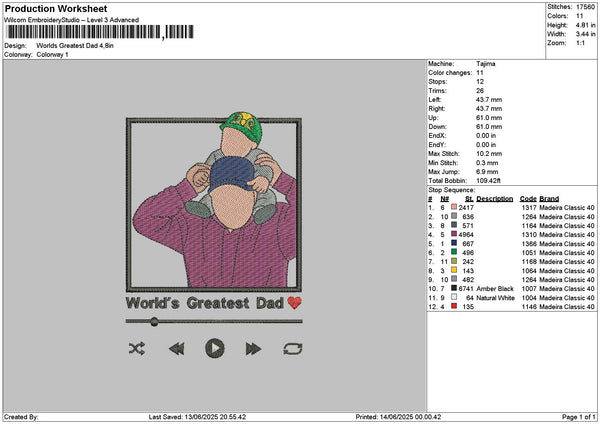This screenshot has height=424, width=600.
Task: Click the Stitches value 17560
Action: tap(585, 7)
